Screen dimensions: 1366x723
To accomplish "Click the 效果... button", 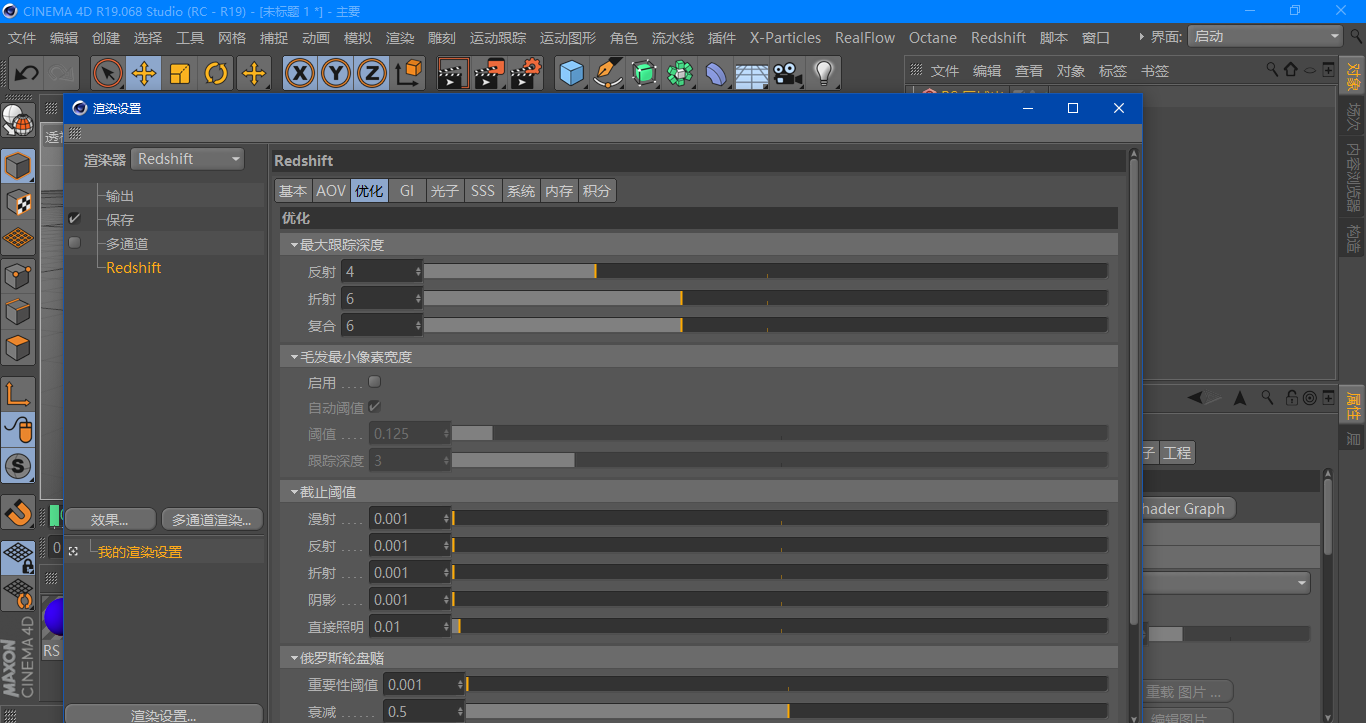I will pos(110,519).
